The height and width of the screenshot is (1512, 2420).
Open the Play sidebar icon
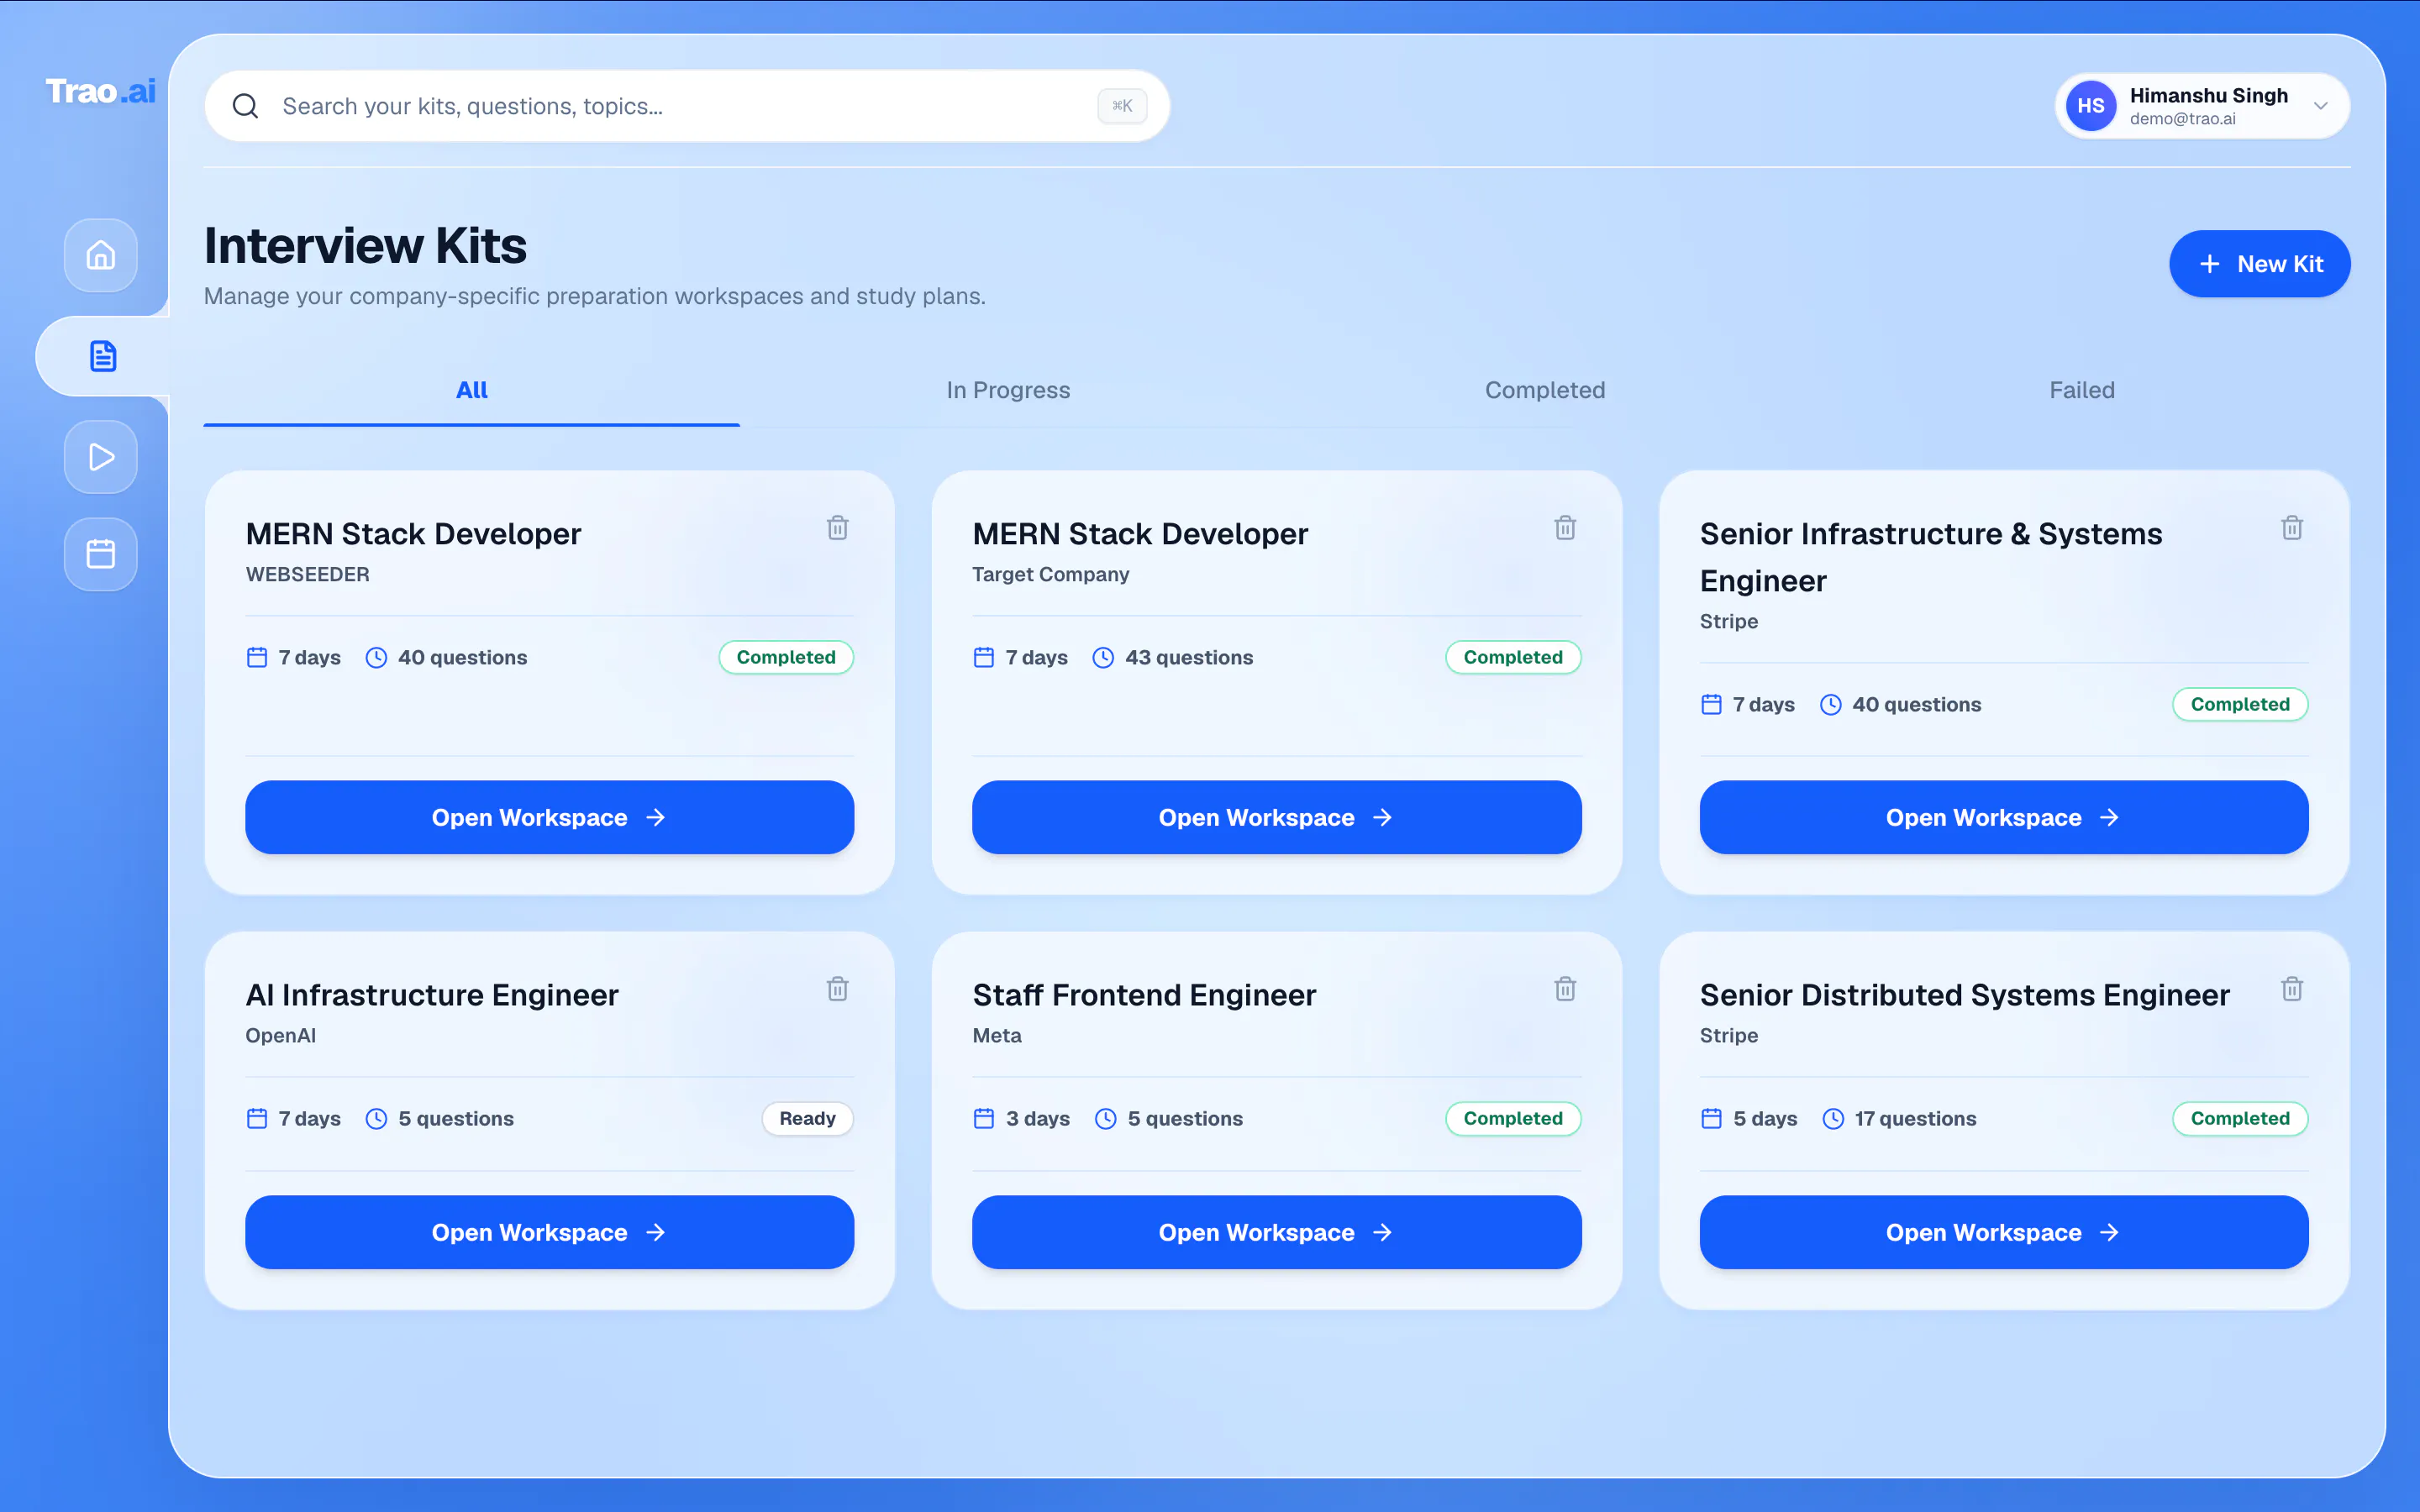point(101,457)
